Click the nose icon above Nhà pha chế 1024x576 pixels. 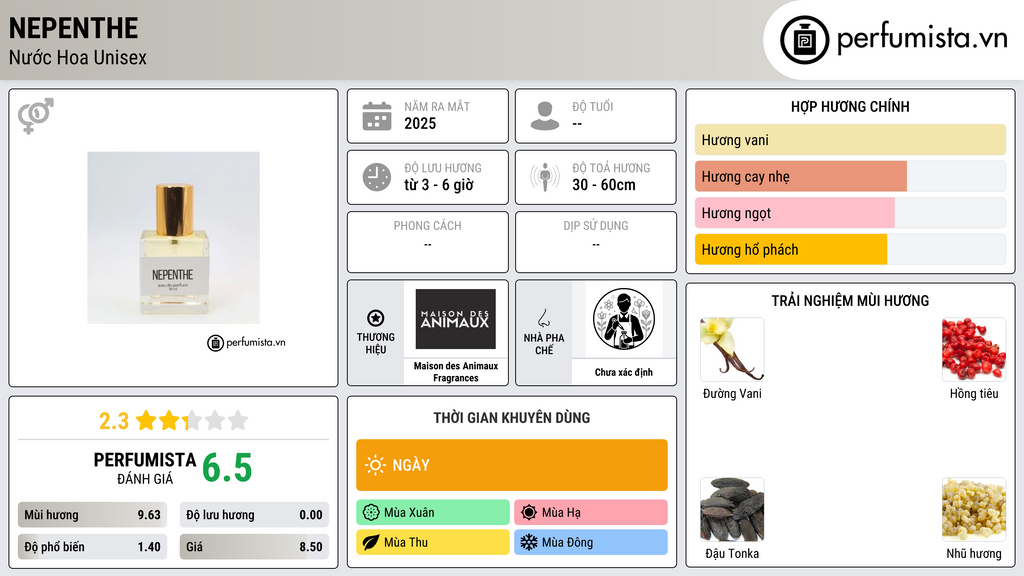coord(543,318)
